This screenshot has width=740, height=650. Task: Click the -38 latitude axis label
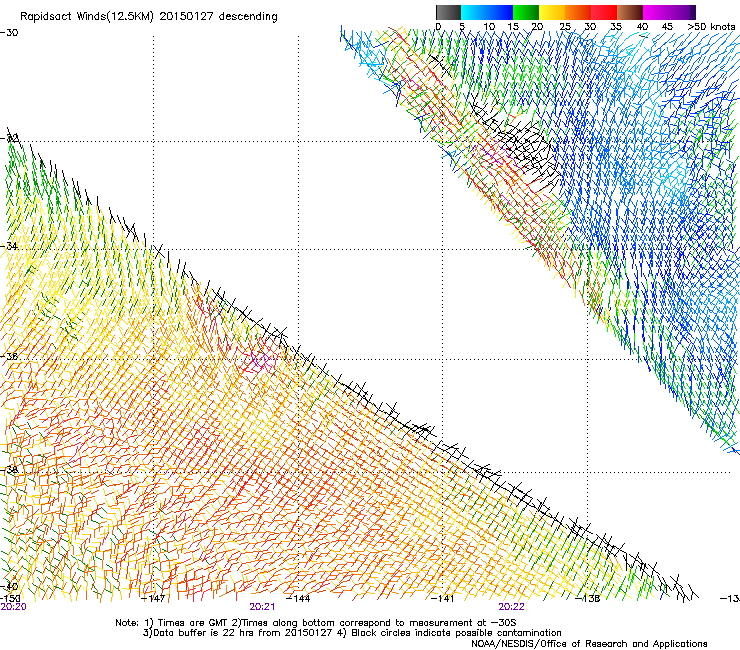9,470
